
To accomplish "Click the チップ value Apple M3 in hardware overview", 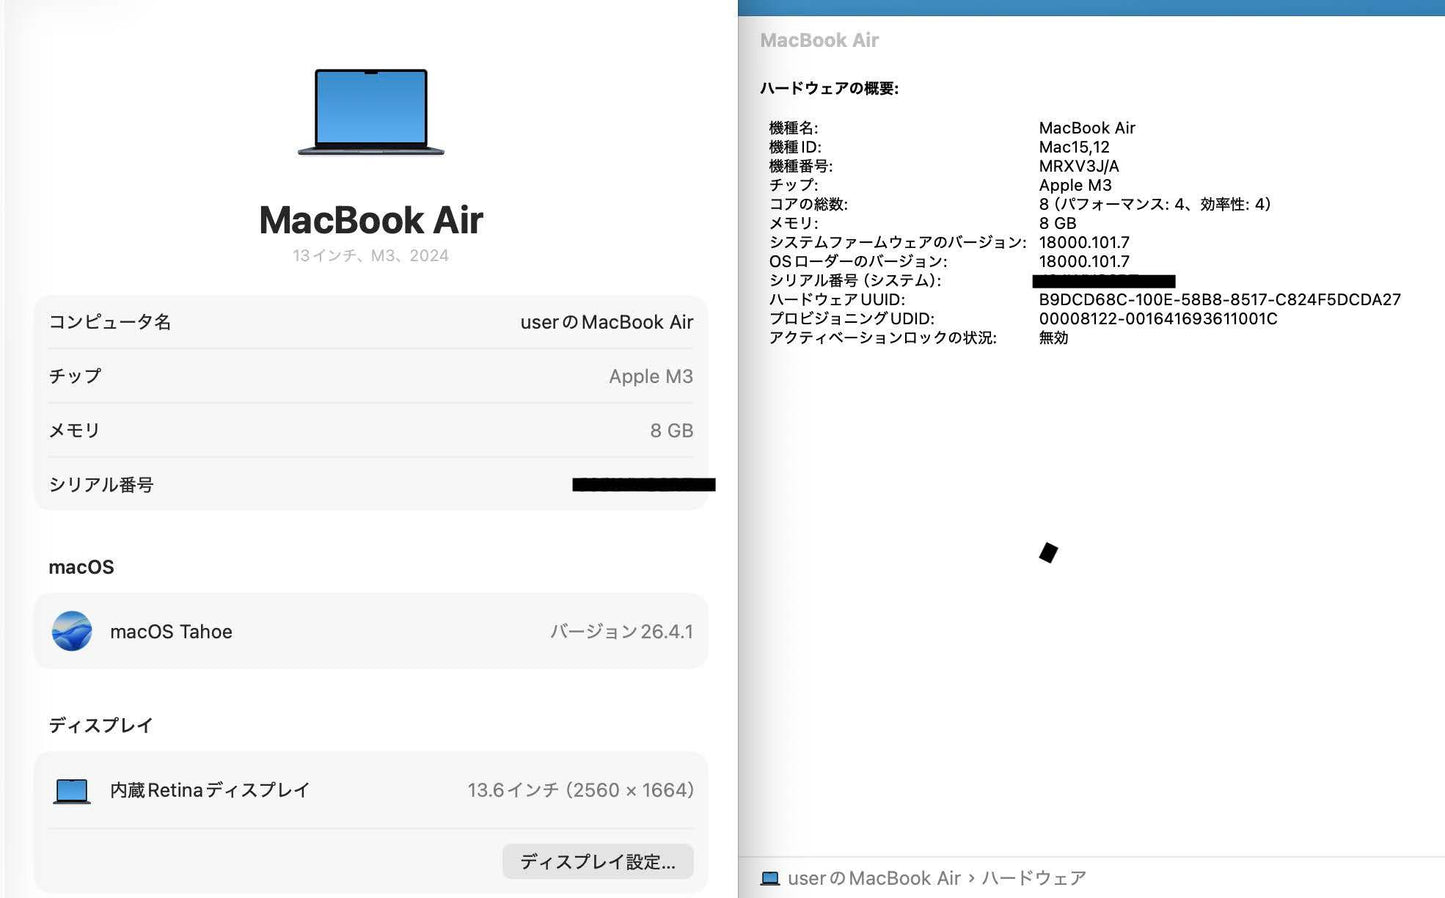I will point(1075,185).
